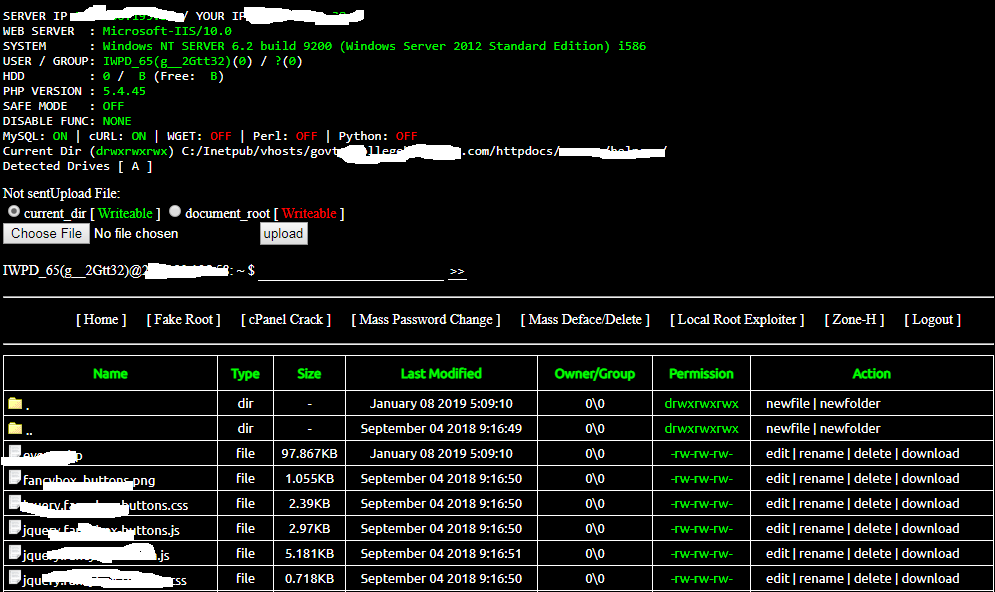Edit the fancybox_buttons.png file

(777, 478)
